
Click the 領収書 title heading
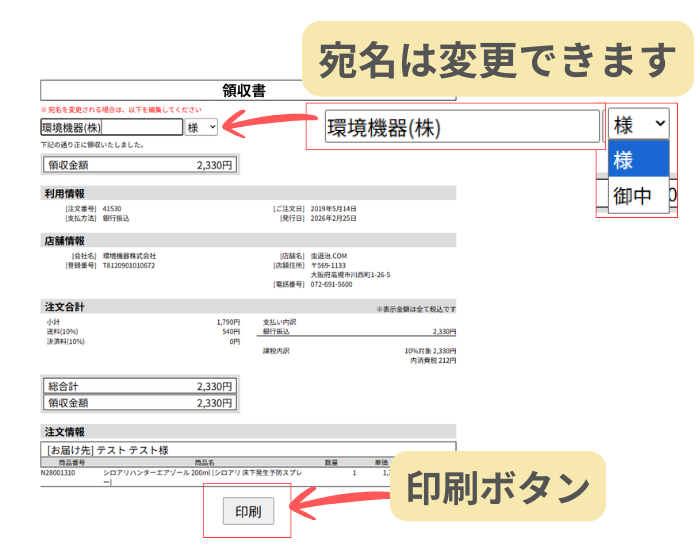pyautogui.click(x=244, y=91)
